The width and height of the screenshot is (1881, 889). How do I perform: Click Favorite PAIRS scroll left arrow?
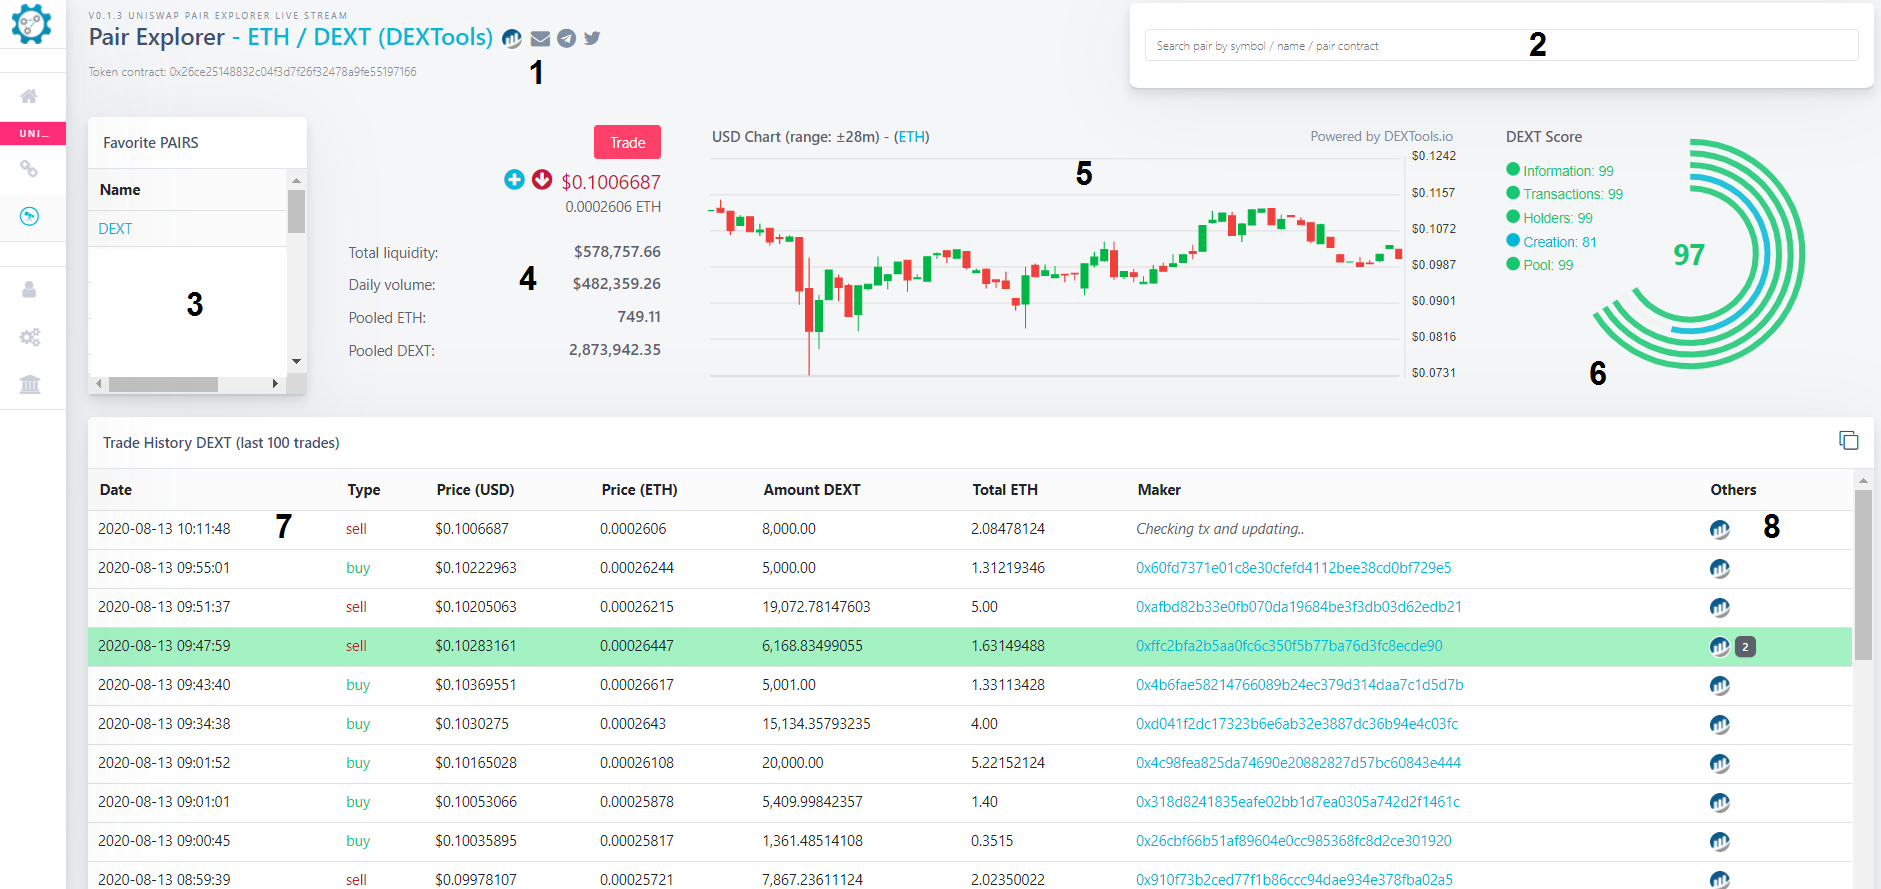[x=98, y=384]
